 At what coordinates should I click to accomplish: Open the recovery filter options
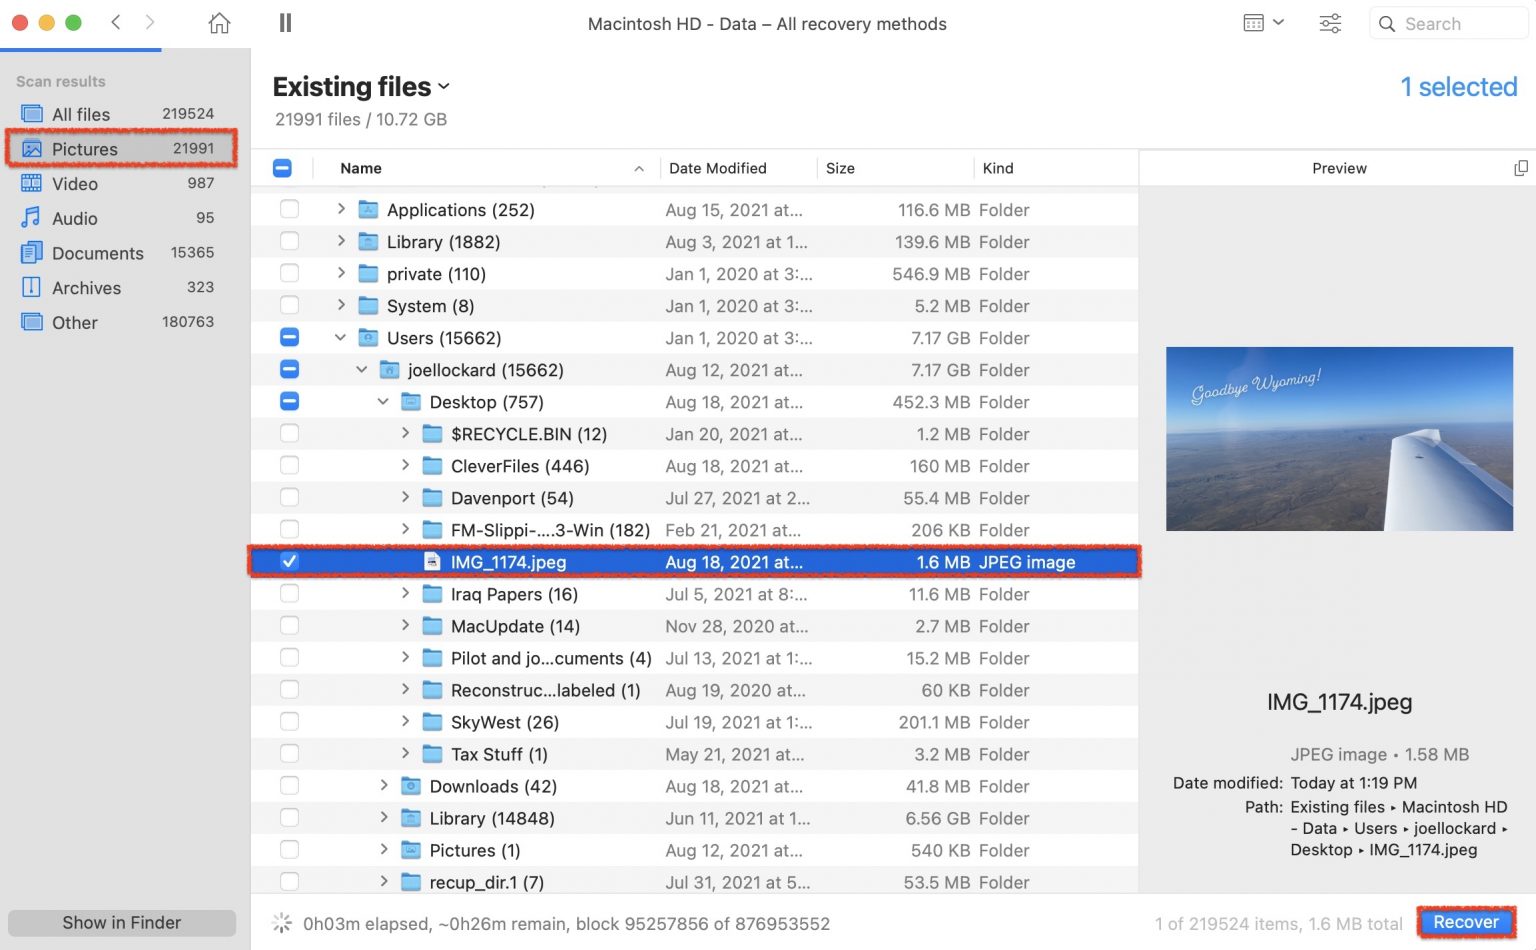[x=1330, y=23]
